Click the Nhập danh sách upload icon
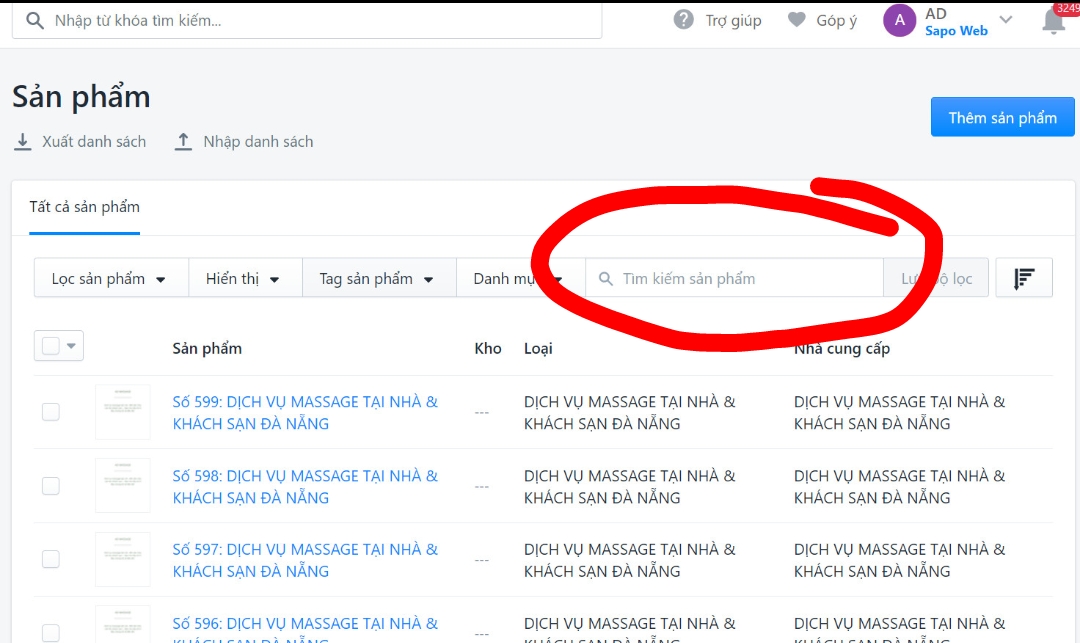Viewport: 1080px width, 643px height. pos(183,141)
